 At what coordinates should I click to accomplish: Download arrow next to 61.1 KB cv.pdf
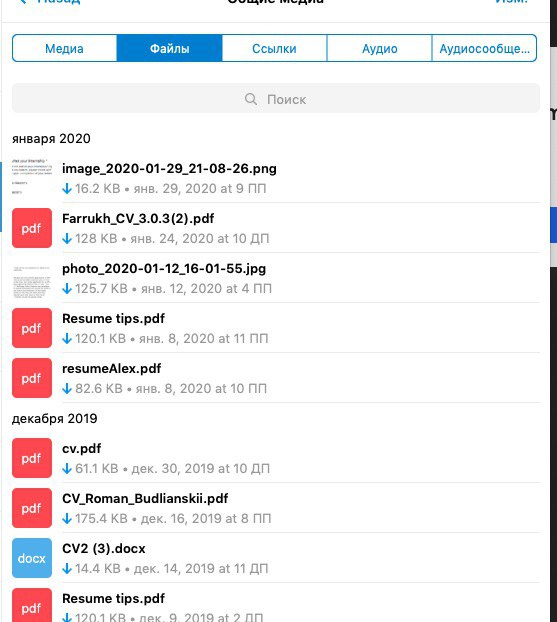click(x=67, y=469)
